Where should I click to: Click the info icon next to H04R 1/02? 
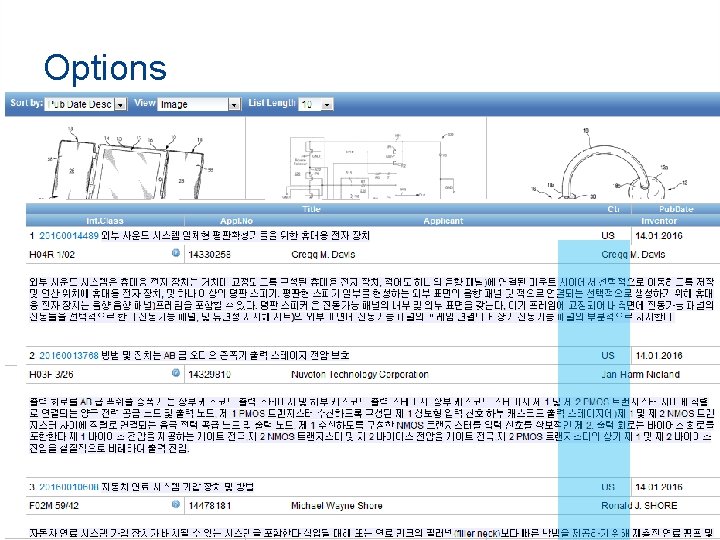tap(175, 253)
